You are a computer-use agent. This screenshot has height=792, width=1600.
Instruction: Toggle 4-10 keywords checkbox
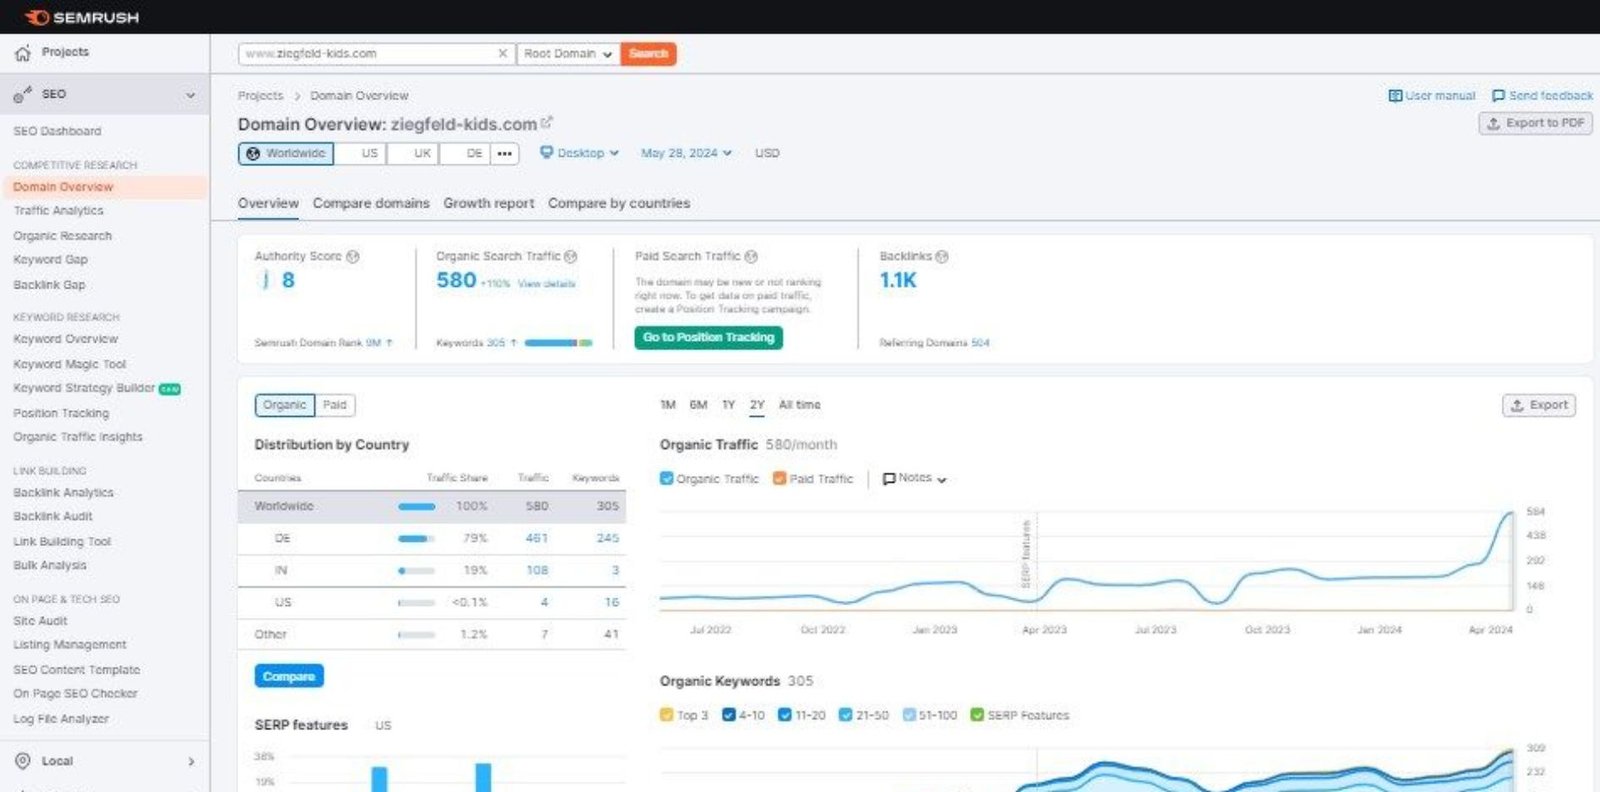[x=729, y=715]
